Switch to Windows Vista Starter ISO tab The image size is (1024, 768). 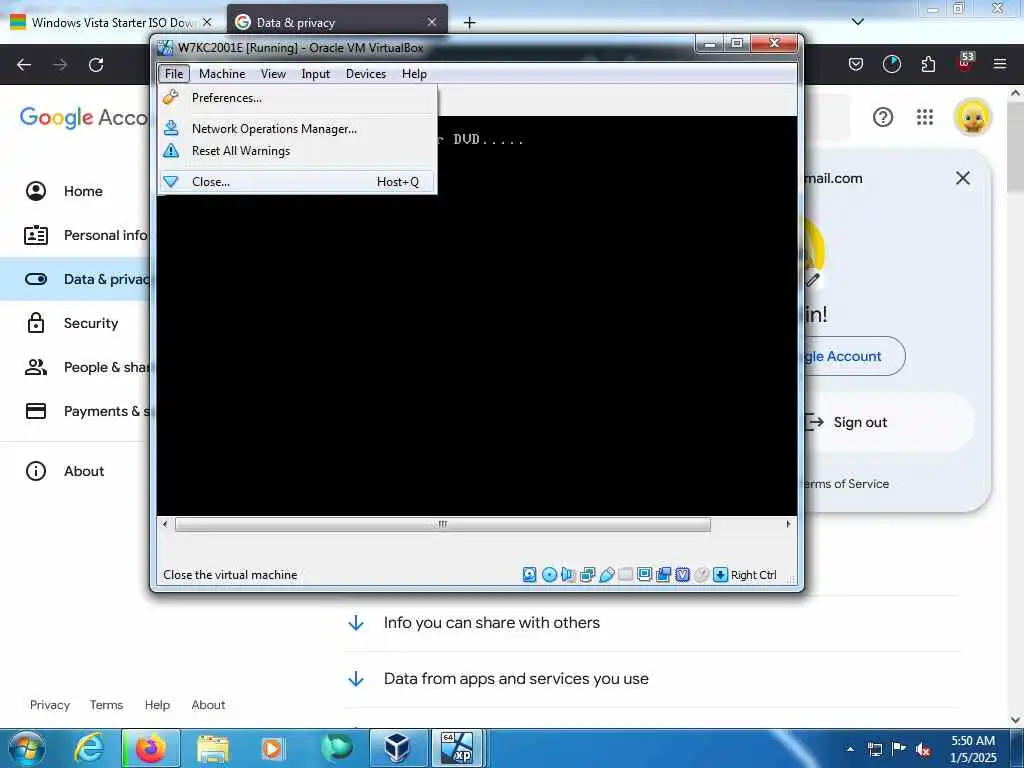coord(111,22)
